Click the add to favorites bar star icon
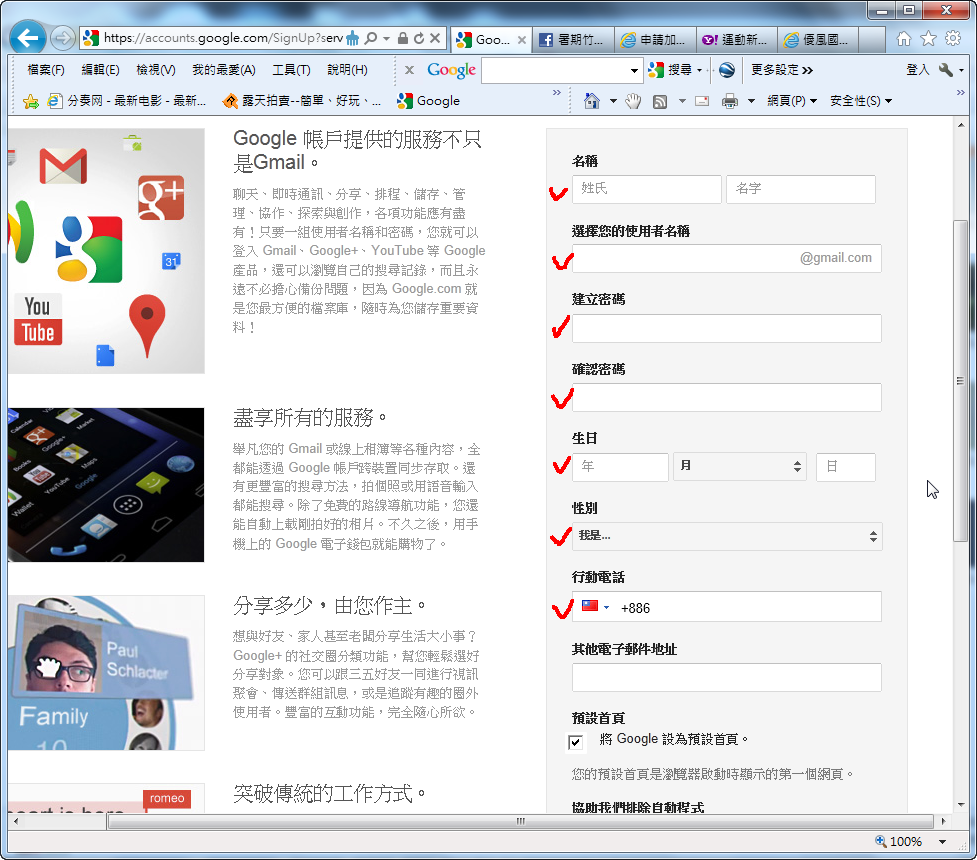The height and width of the screenshot is (860, 977). pos(30,101)
